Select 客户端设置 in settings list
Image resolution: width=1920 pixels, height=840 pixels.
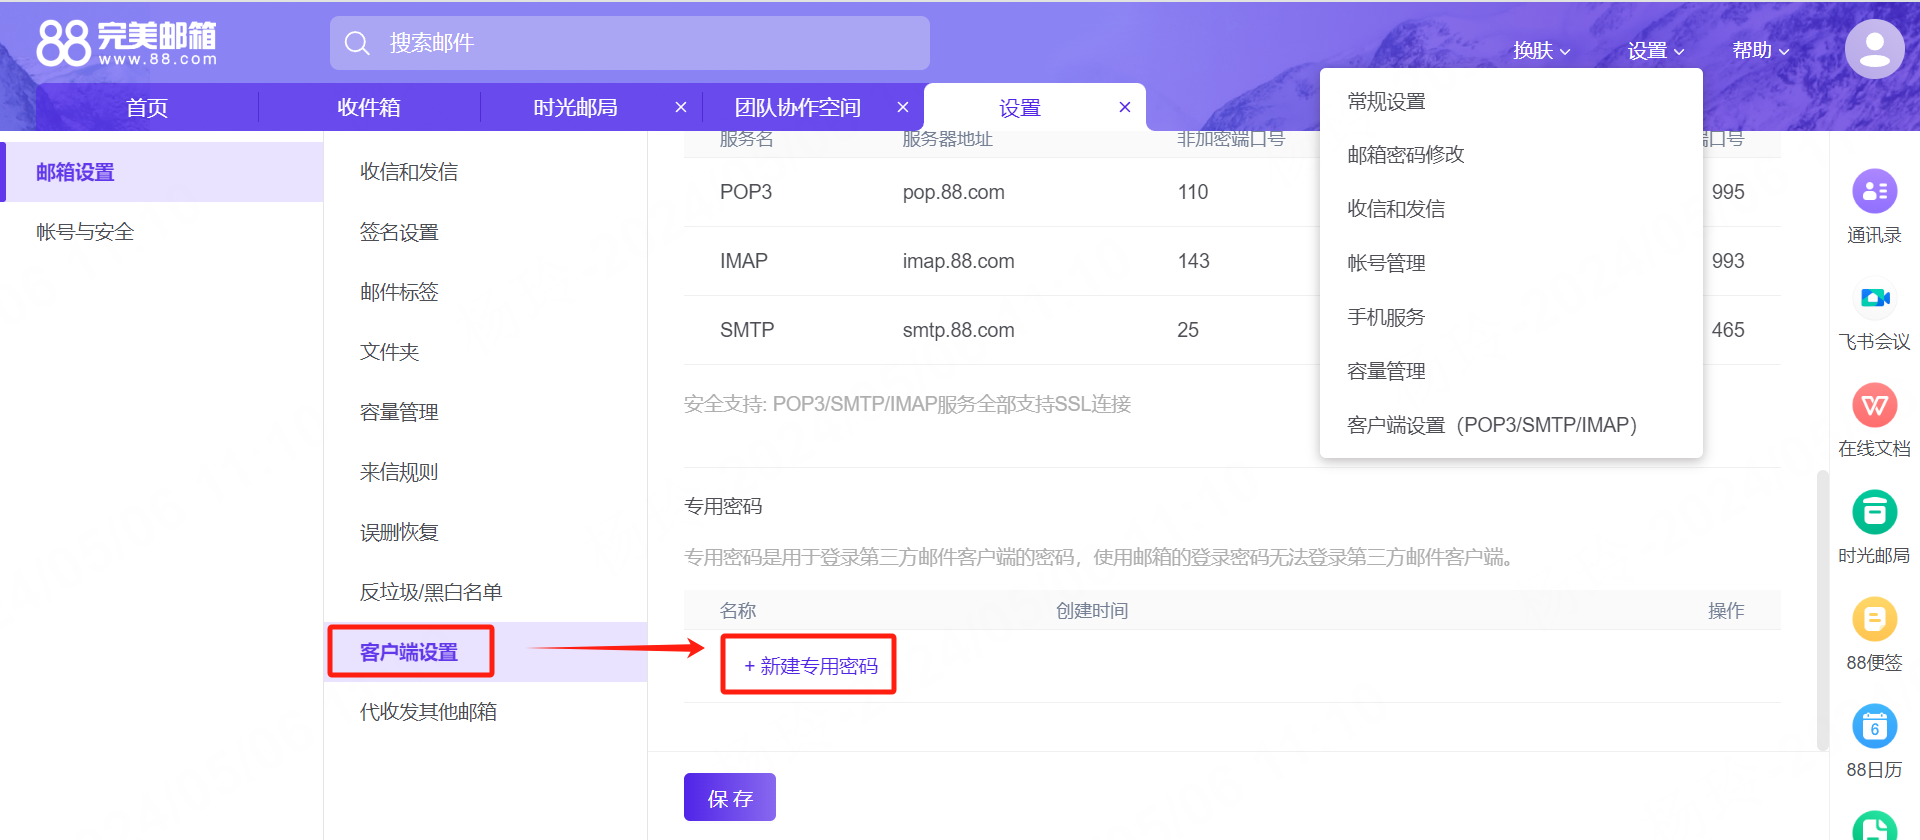(x=486, y=652)
